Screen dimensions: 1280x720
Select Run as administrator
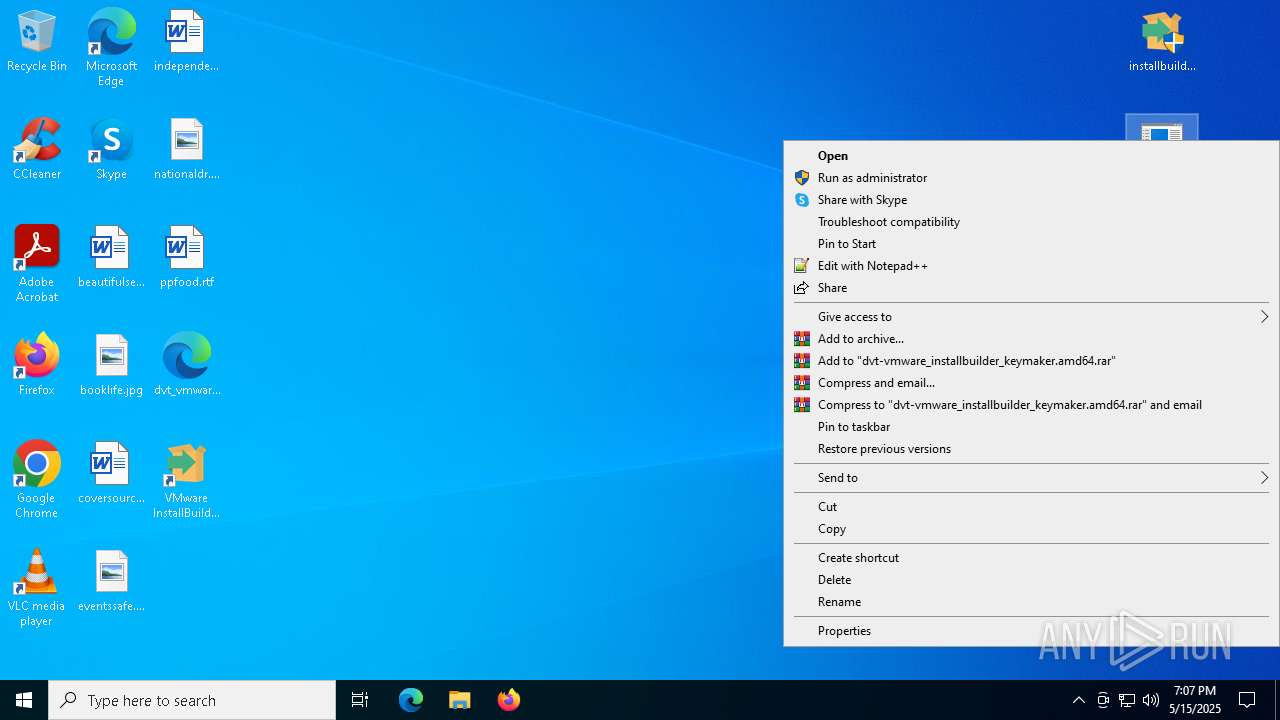(x=1031, y=178)
